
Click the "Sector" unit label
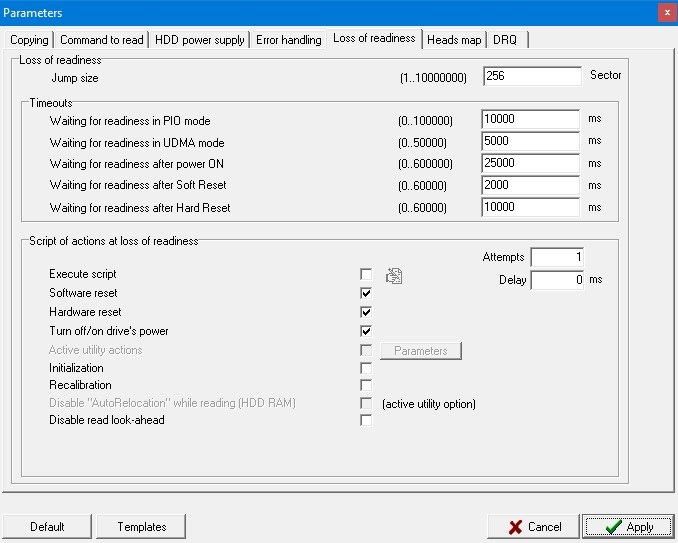pyautogui.click(x=605, y=75)
